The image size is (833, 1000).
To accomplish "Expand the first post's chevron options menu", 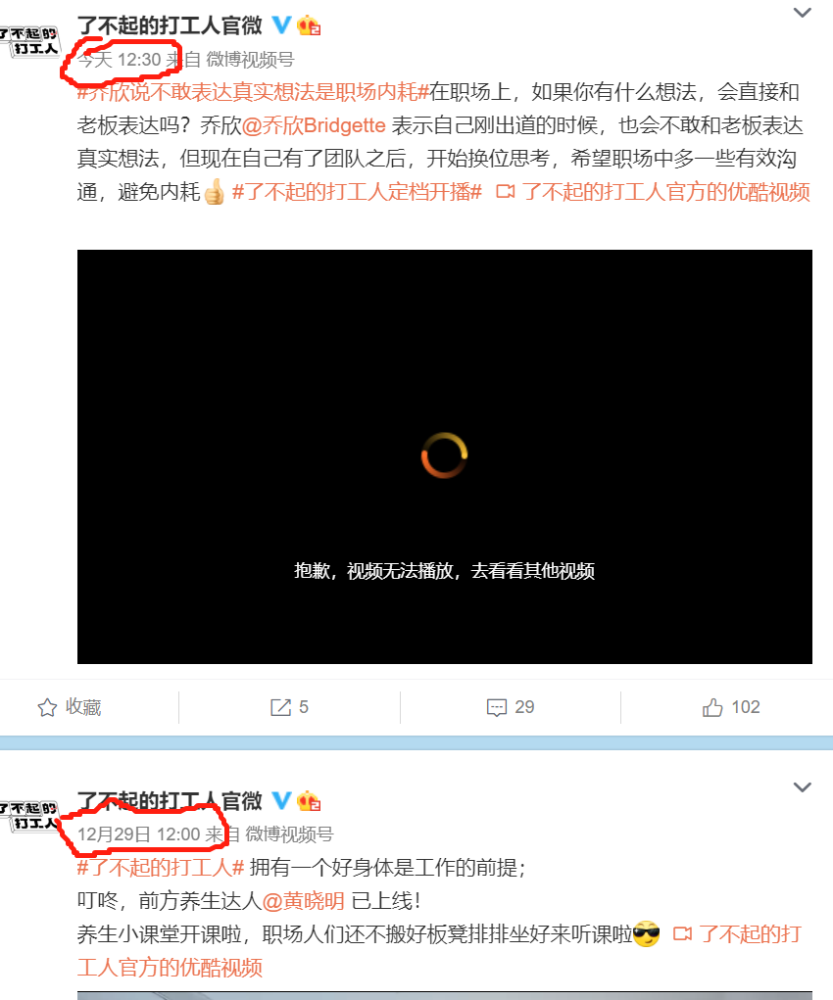I will point(802,12).
